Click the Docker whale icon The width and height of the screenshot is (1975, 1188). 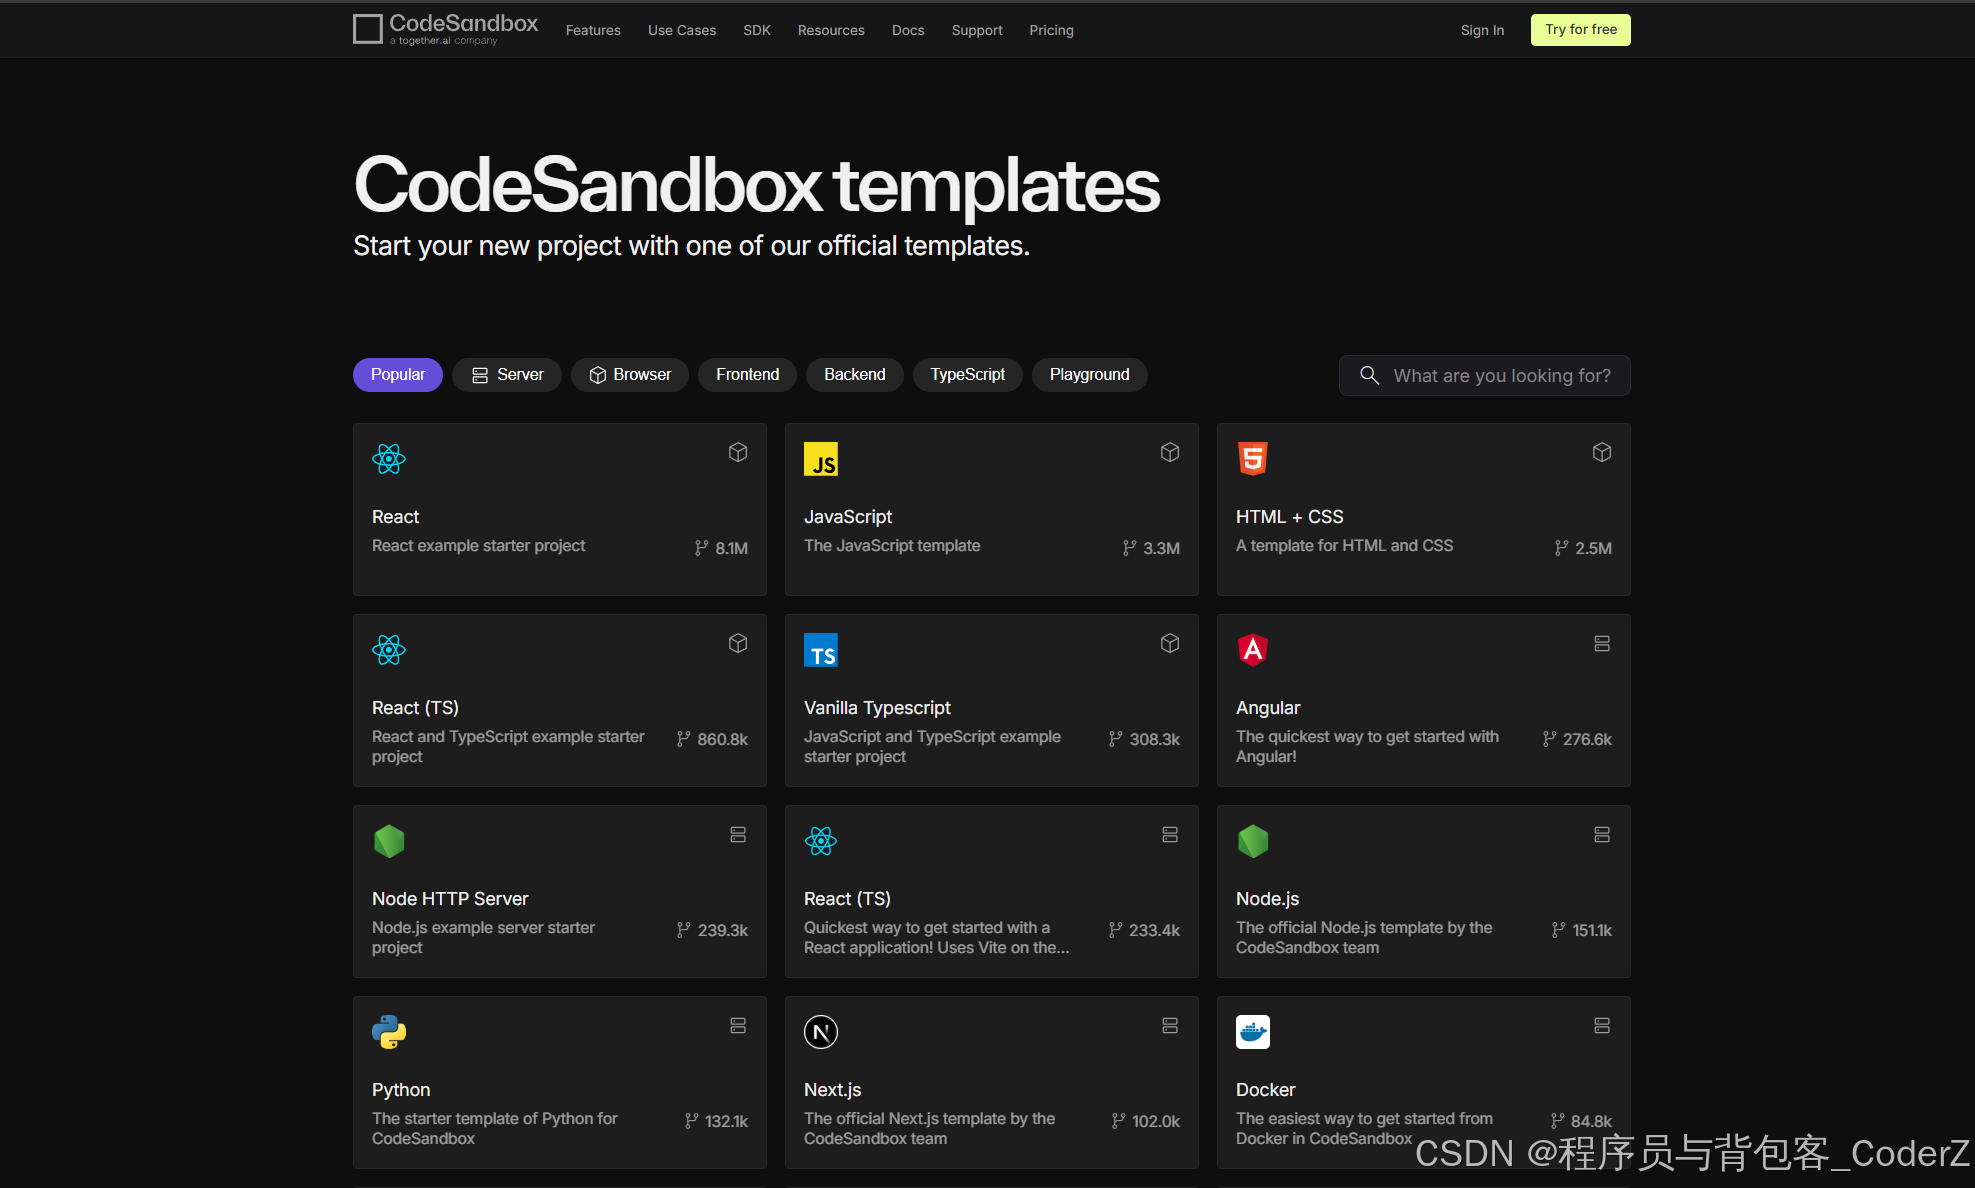coord(1252,1032)
